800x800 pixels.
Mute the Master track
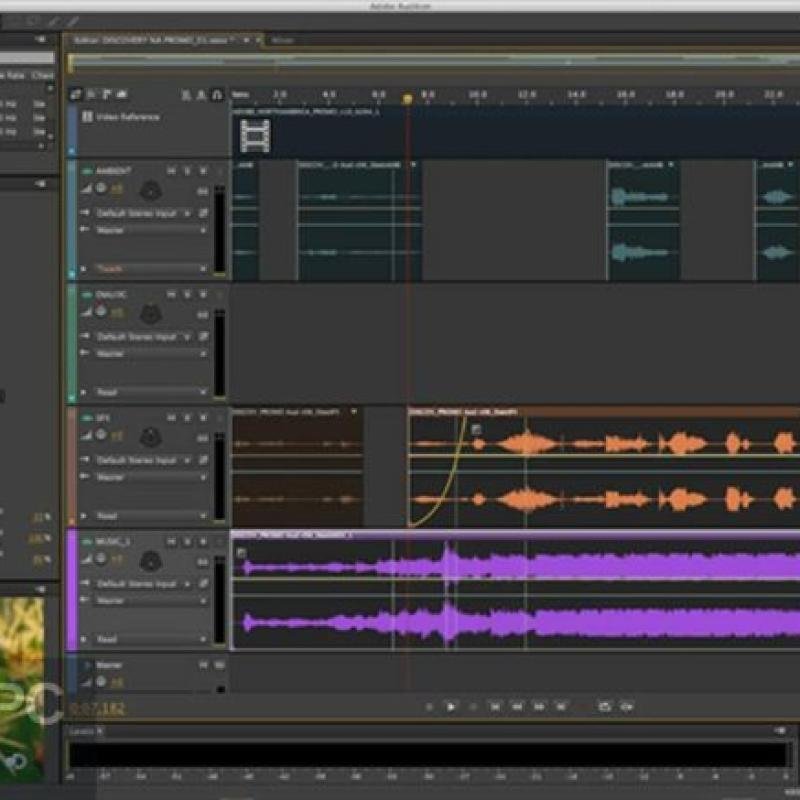[203, 665]
